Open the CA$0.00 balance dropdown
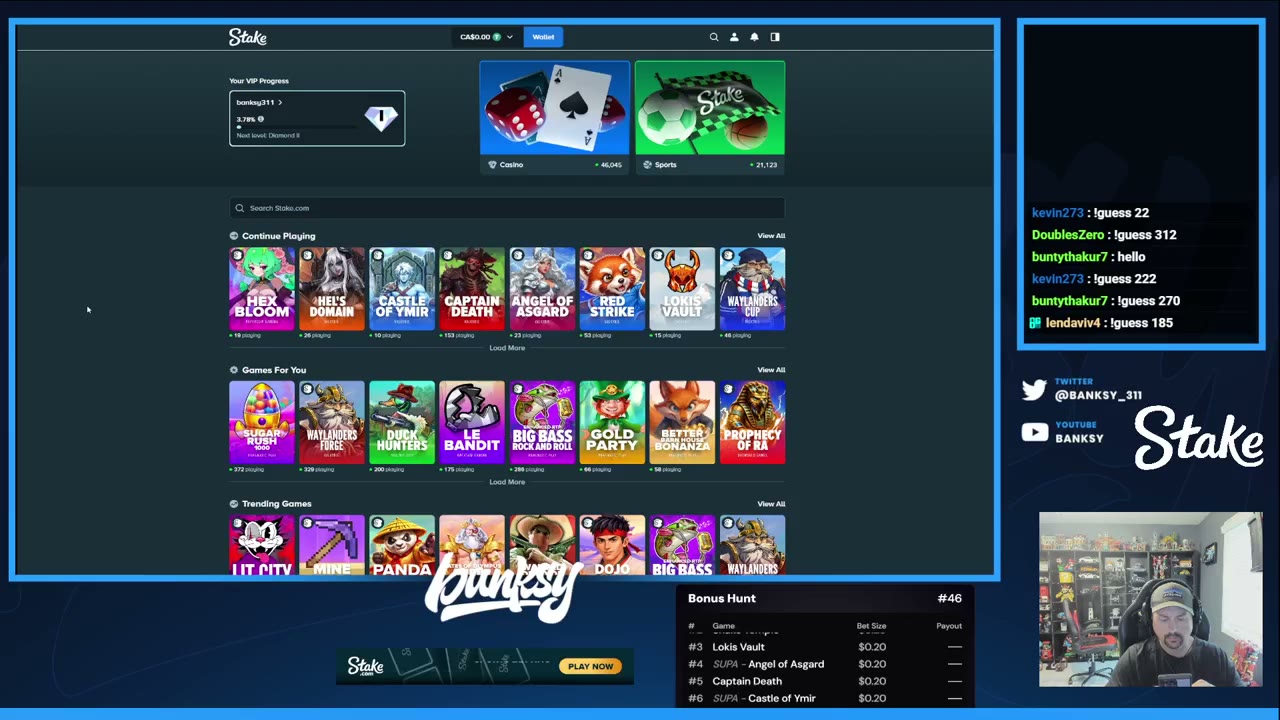The width and height of the screenshot is (1280, 720). pyautogui.click(x=486, y=37)
